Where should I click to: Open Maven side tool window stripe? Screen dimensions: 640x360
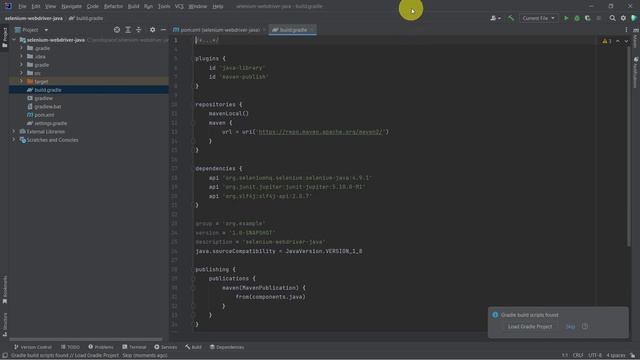point(636,39)
